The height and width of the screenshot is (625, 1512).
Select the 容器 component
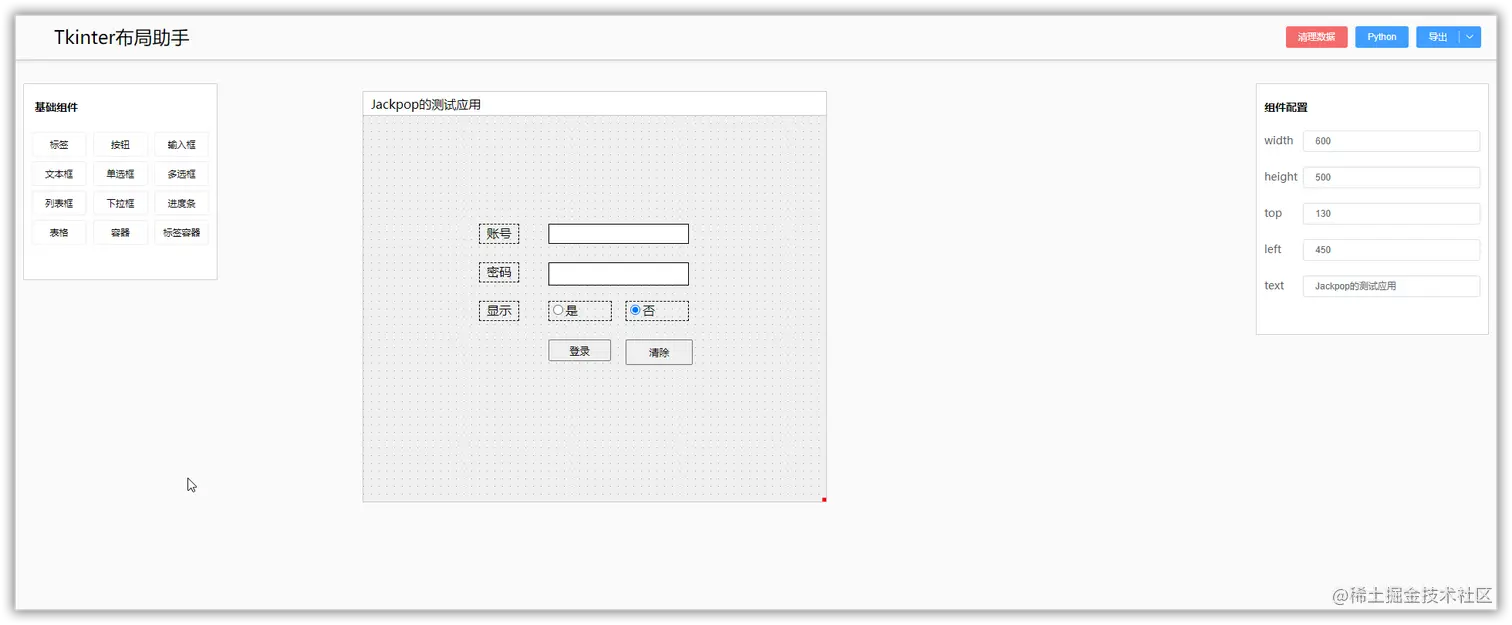[120, 233]
